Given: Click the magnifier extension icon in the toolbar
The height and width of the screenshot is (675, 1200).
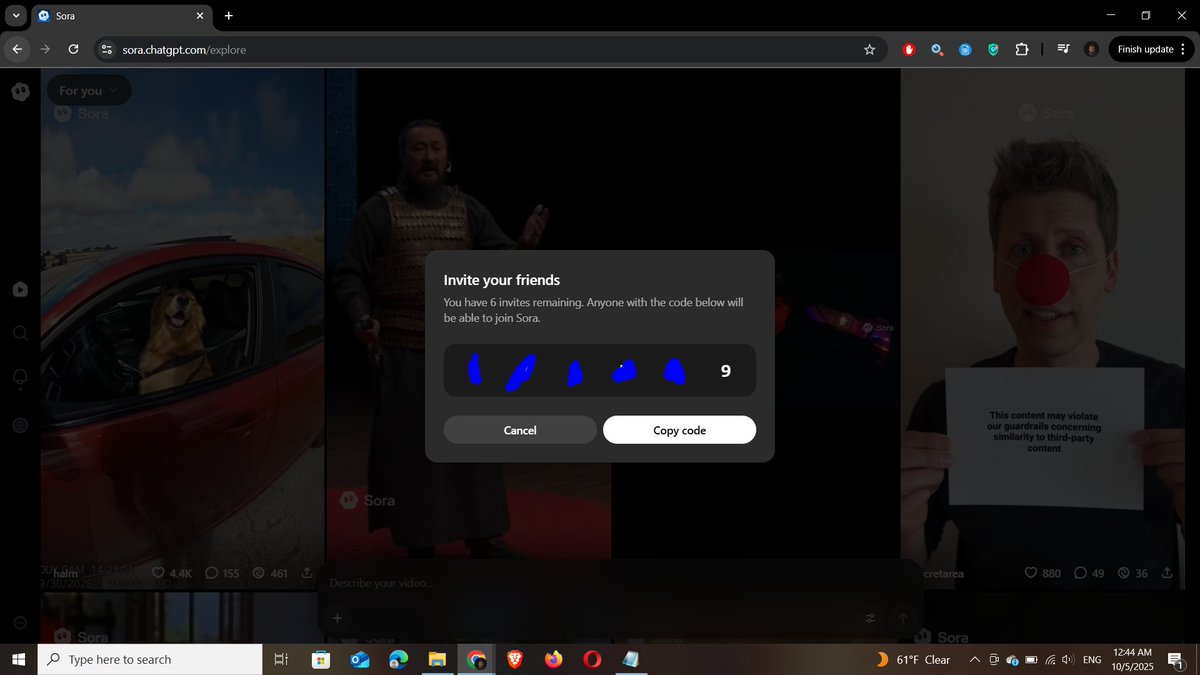Looking at the screenshot, I should click(x=937, y=49).
